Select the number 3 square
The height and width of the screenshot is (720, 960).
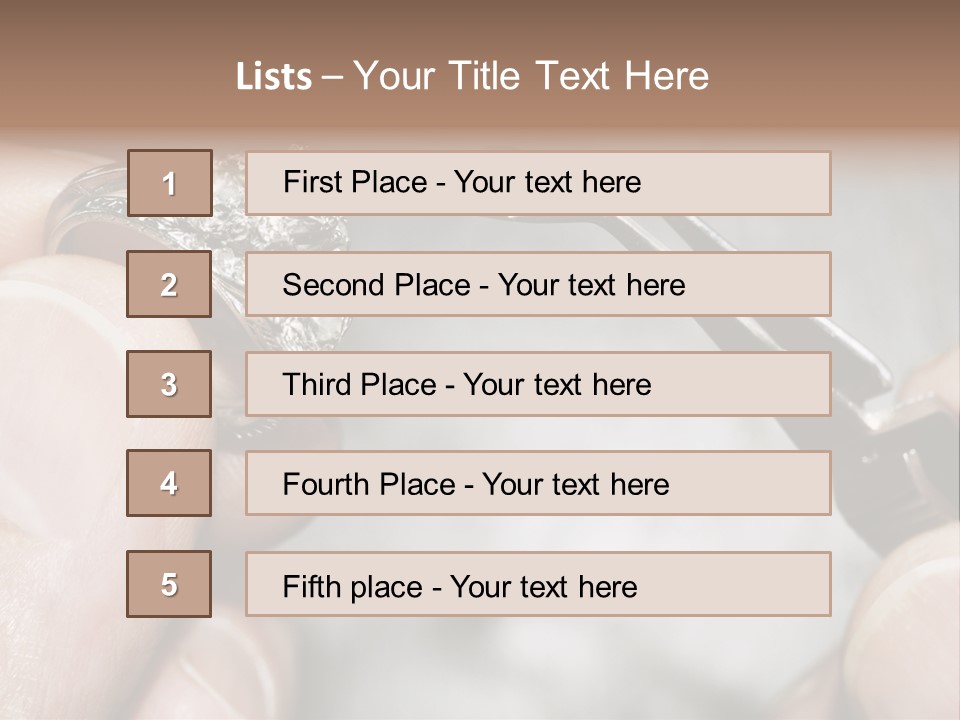[x=169, y=384]
